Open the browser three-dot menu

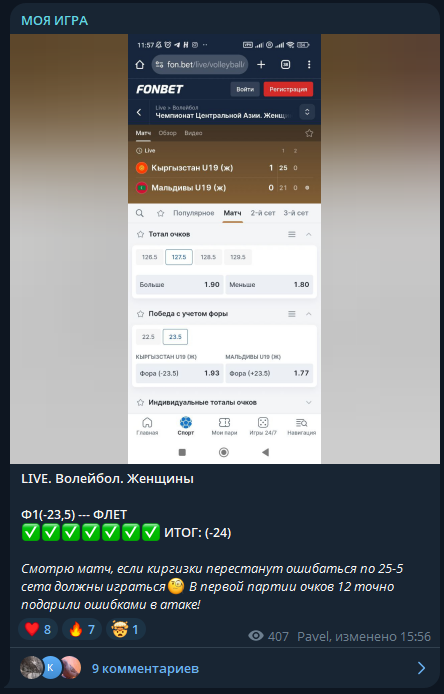309,65
